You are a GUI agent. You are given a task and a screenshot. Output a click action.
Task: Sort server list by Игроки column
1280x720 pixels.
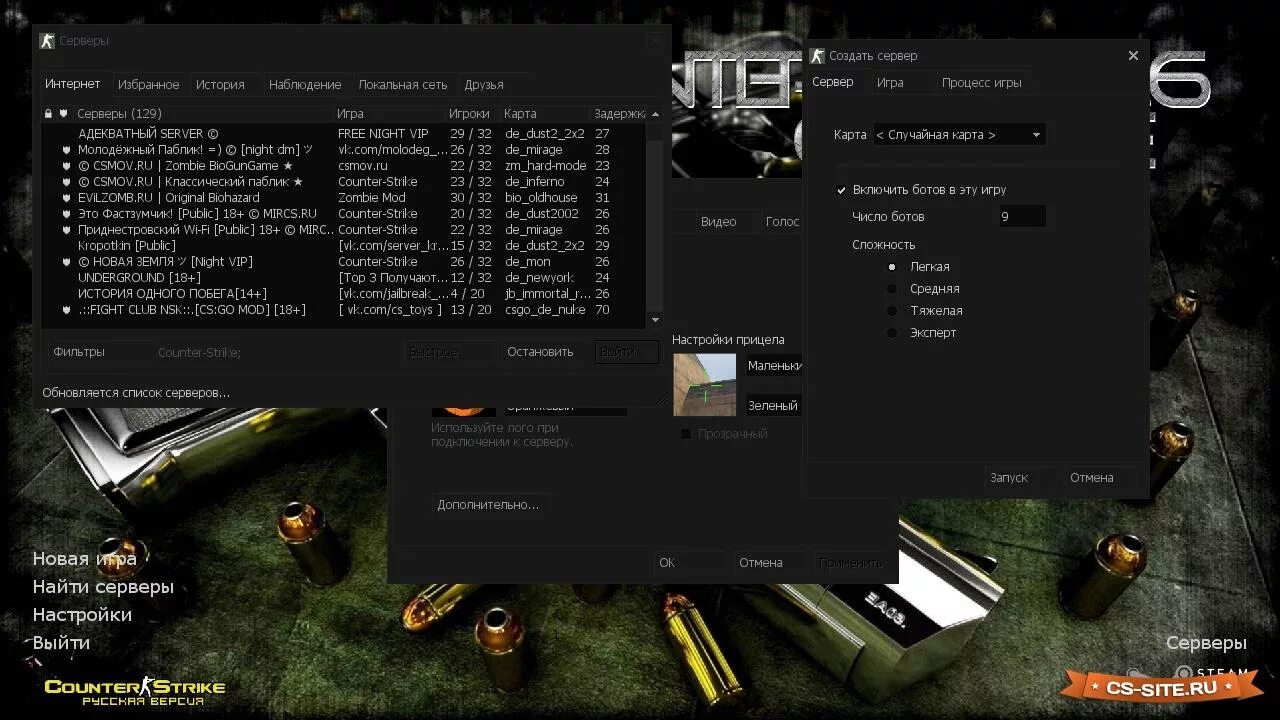(x=472, y=114)
